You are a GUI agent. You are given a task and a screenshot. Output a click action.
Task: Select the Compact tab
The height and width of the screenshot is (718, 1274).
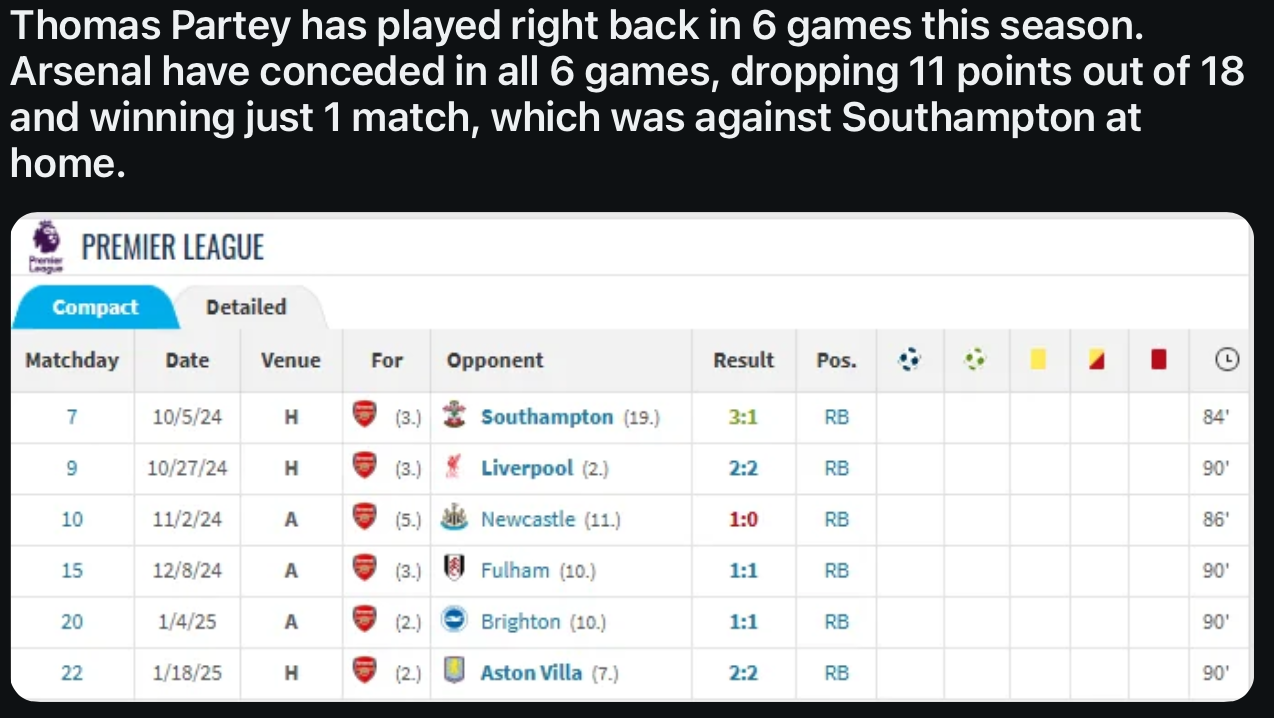95,307
